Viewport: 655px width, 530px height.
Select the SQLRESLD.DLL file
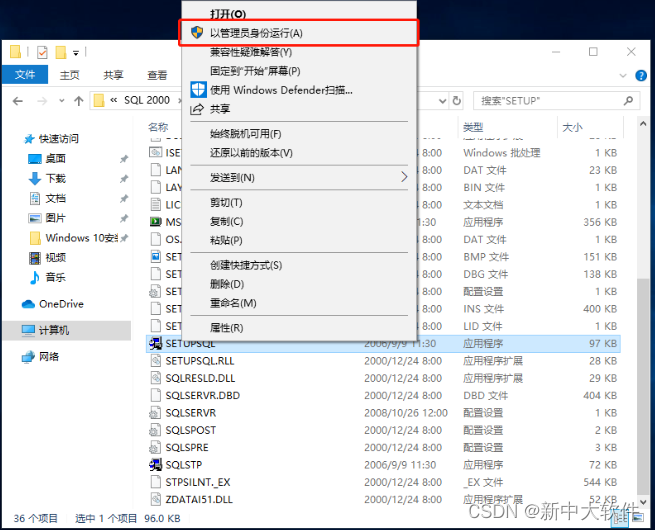click(200, 378)
